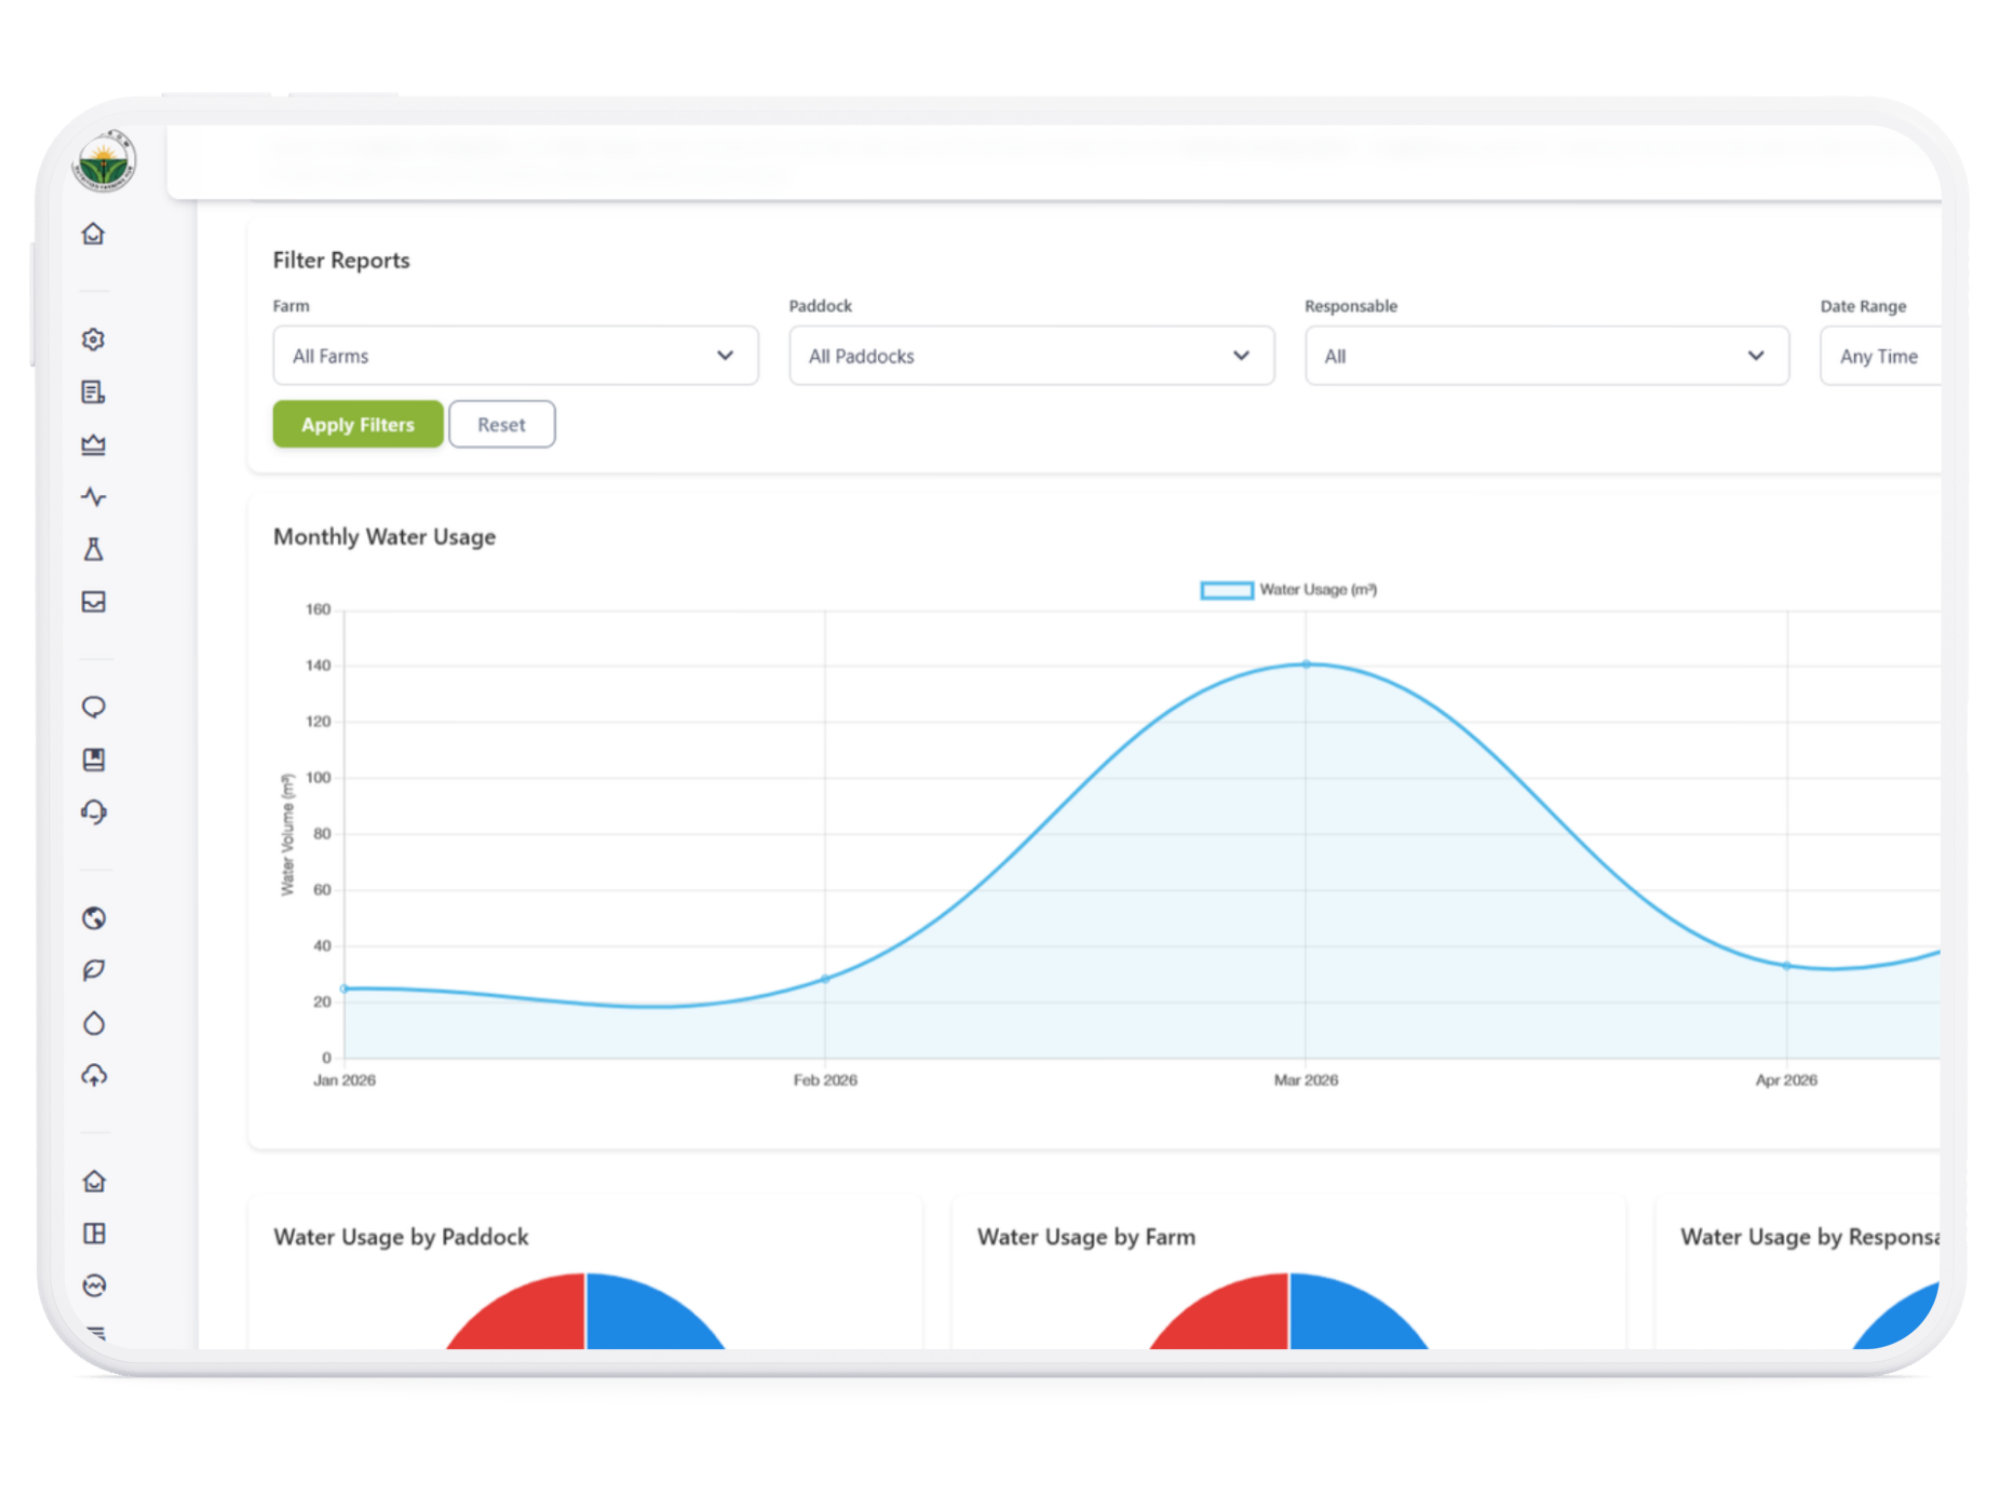The image size is (2000, 1500).
Task: Click the farm logo in the sidebar
Action: pos(104,162)
